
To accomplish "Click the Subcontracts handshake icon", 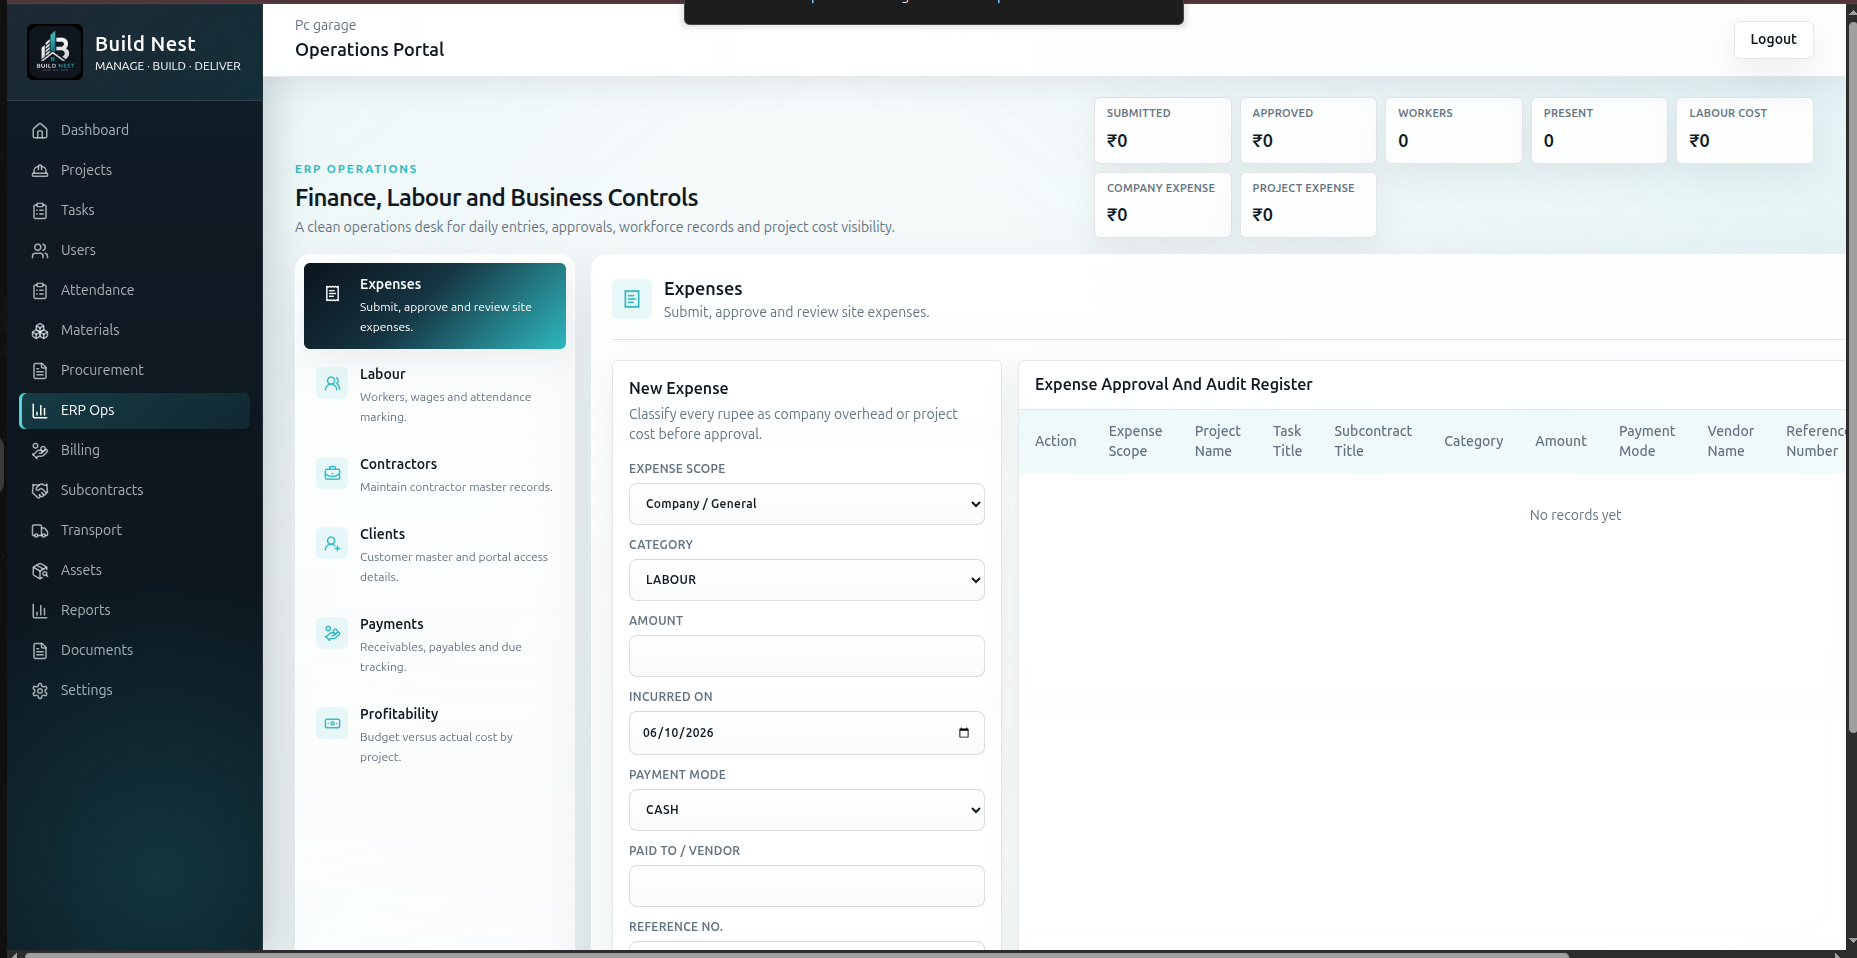I will click(x=40, y=490).
